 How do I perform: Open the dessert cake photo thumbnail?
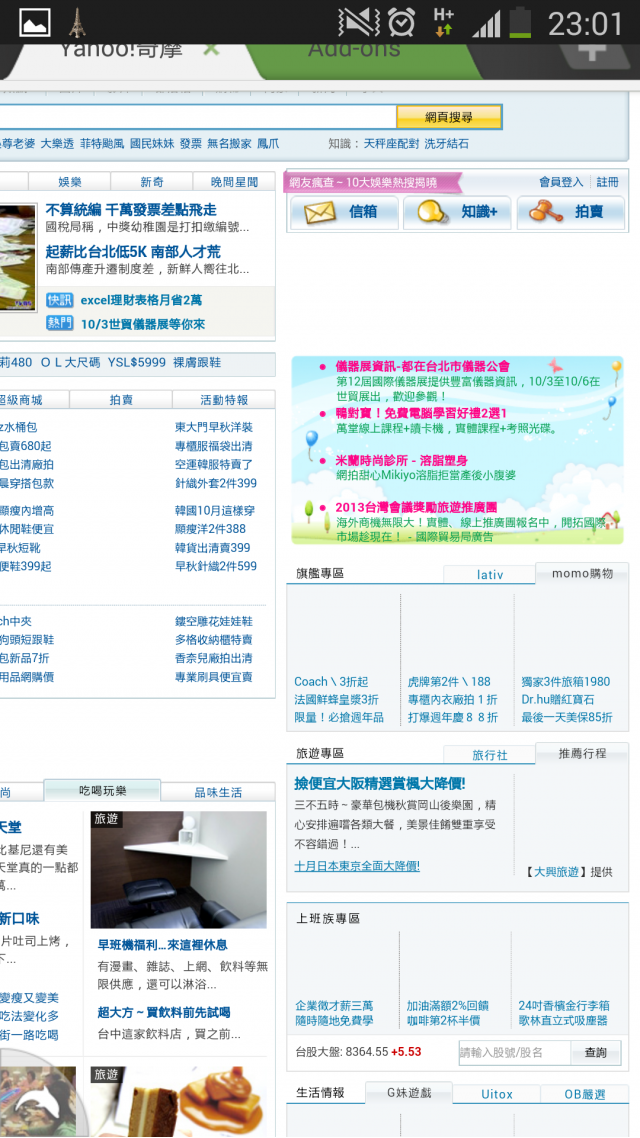click(179, 1101)
